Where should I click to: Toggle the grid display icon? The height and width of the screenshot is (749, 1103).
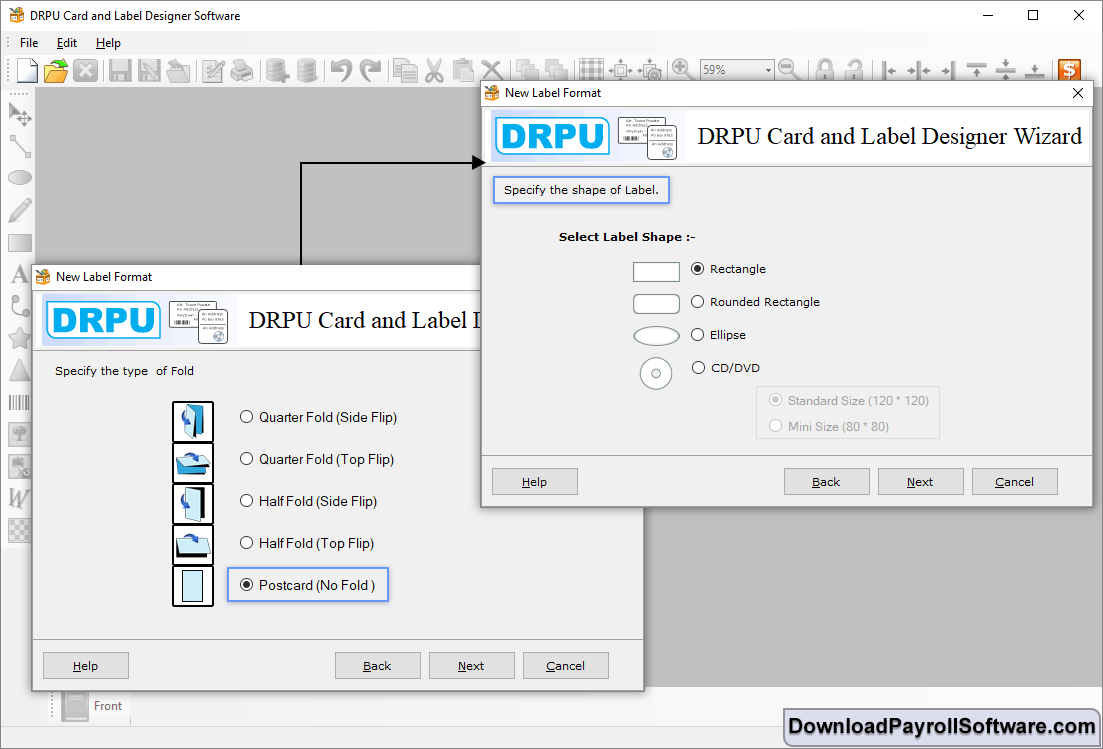pyautogui.click(x=591, y=70)
